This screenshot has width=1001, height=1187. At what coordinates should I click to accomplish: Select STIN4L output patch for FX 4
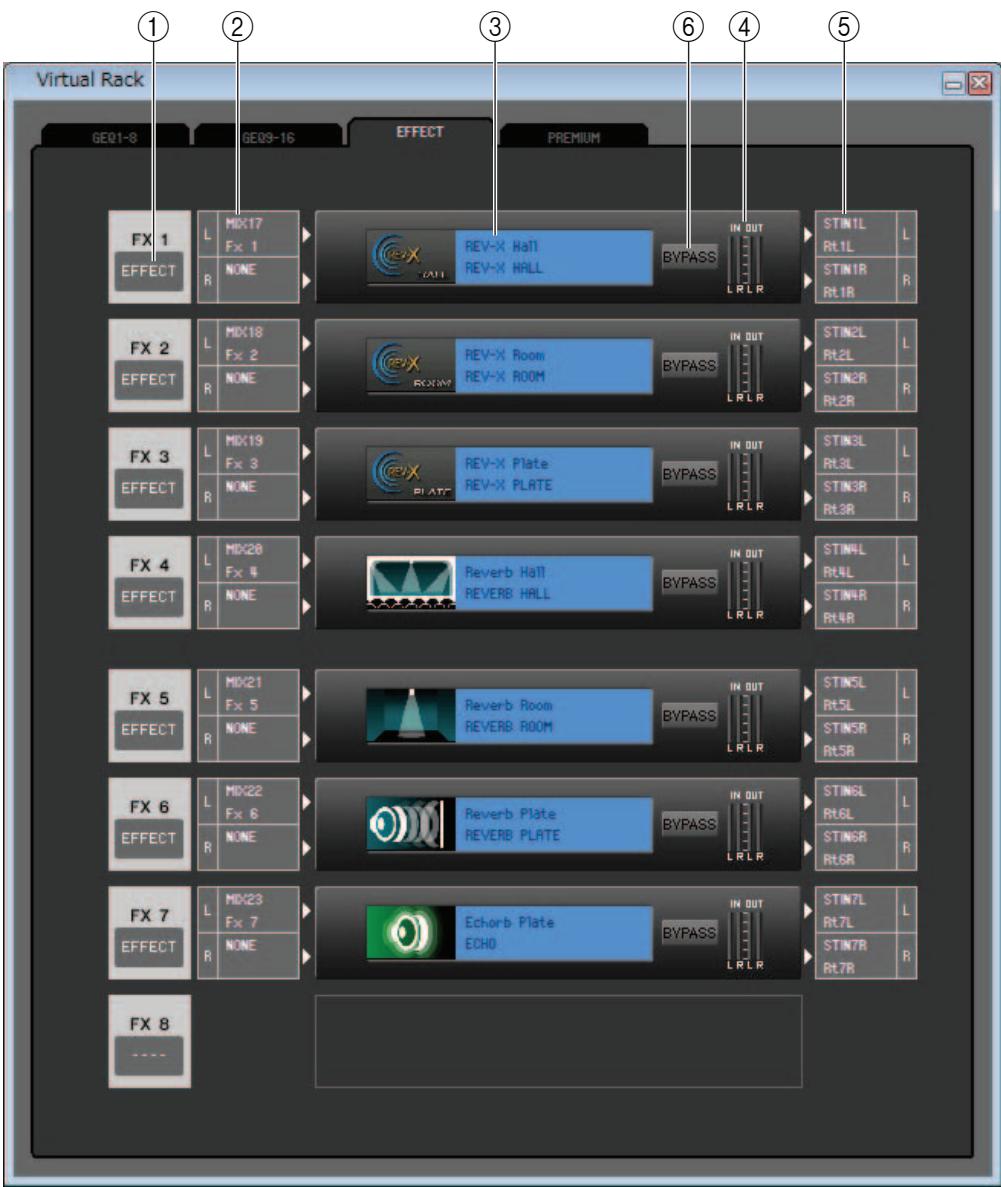[856, 561]
